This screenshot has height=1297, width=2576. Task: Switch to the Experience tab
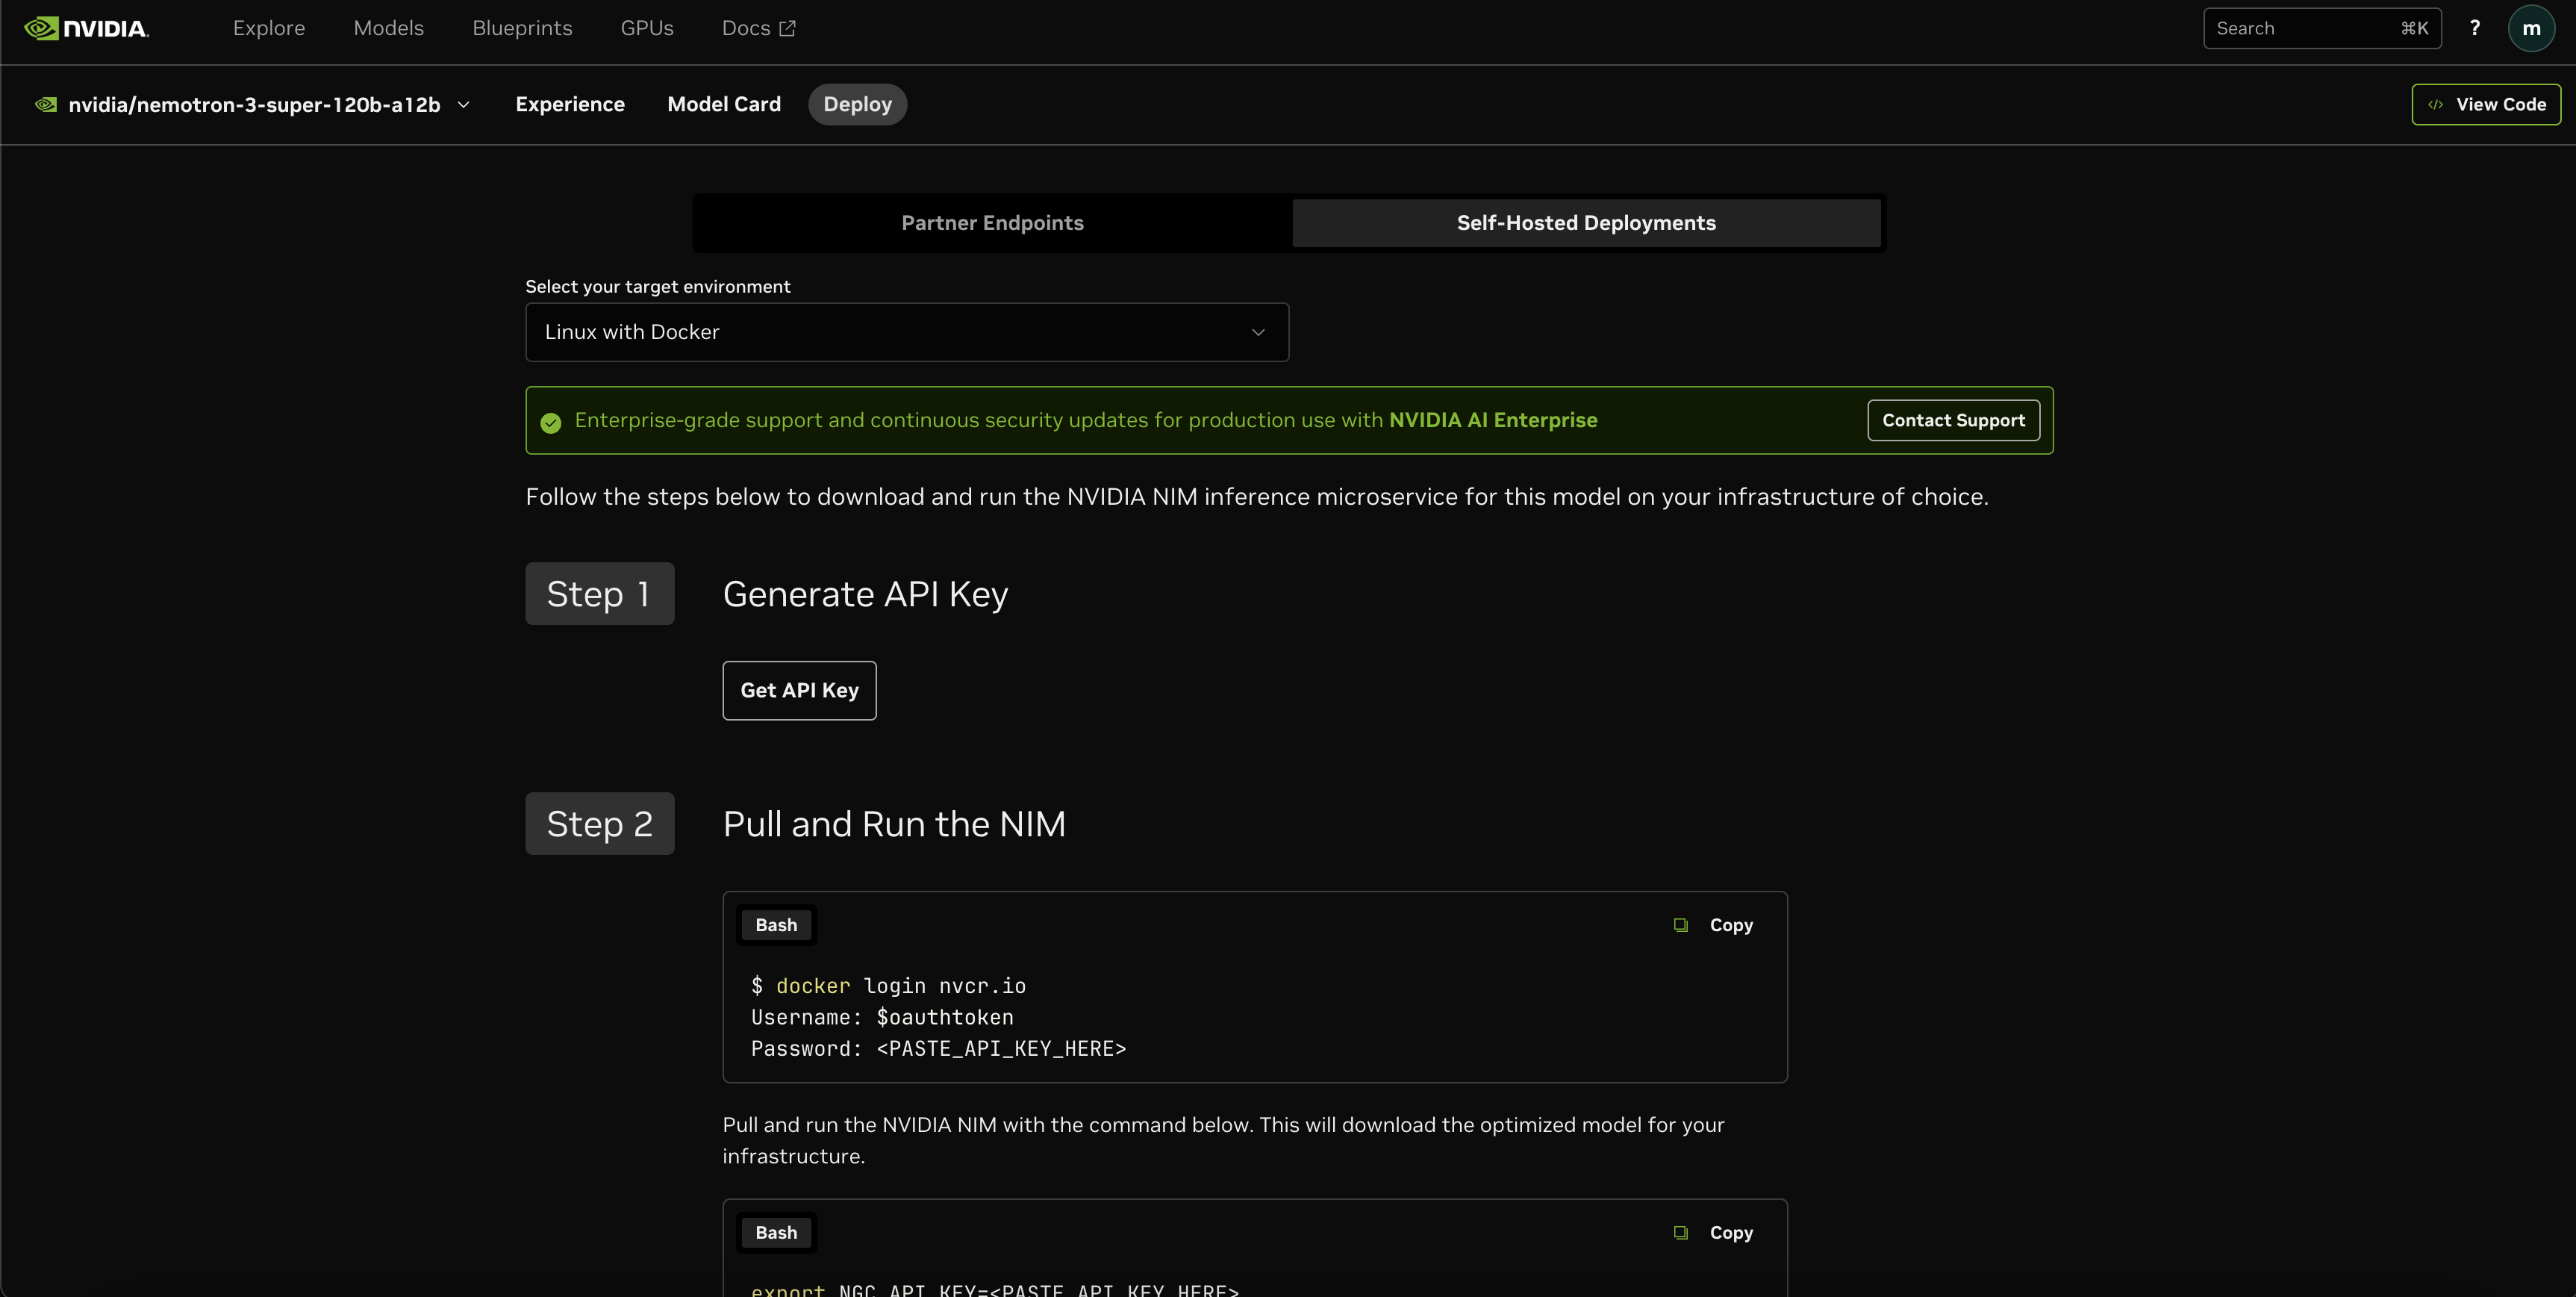coord(570,104)
